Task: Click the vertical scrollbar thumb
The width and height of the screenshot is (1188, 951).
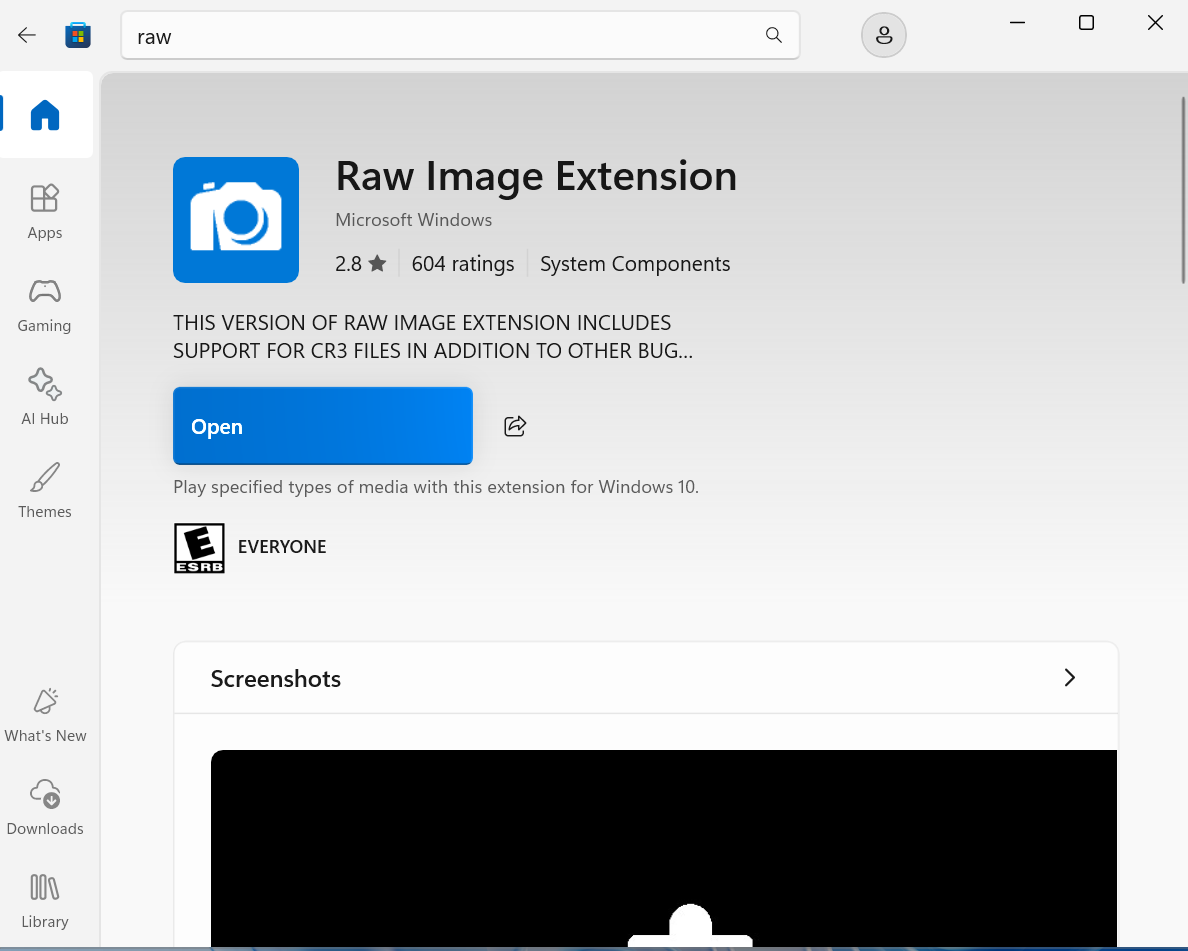Action: click(1183, 190)
